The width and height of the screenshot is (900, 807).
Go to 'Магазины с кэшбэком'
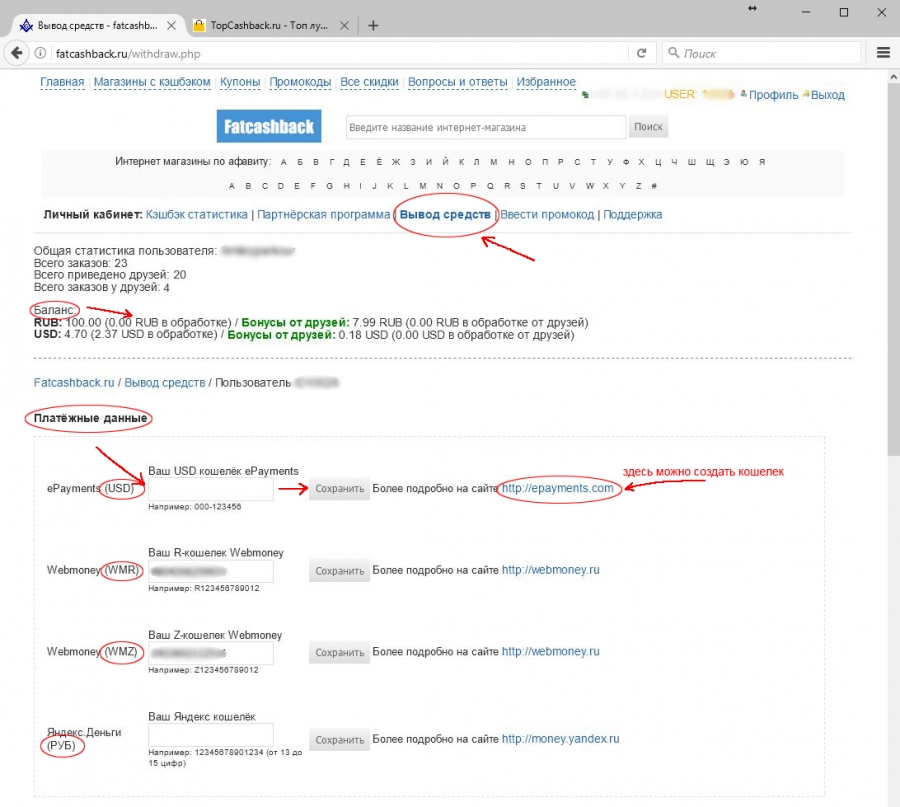[x=152, y=82]
